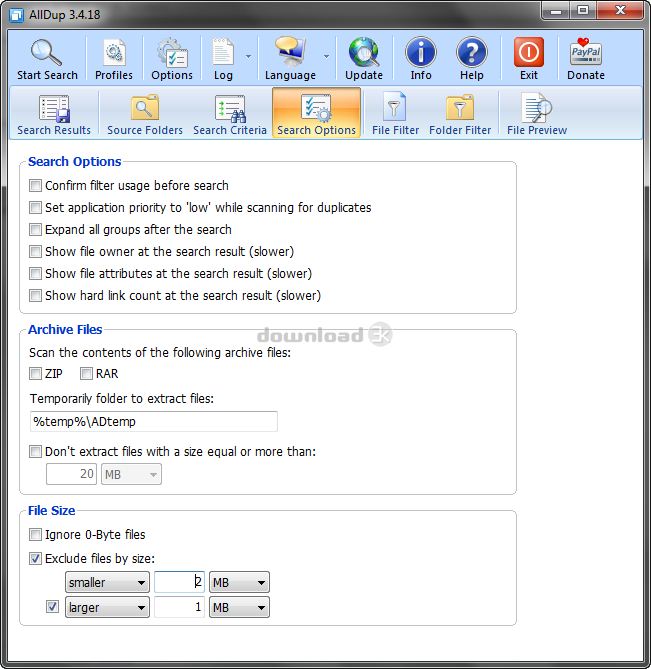Switch to the Folder Filter tab
The height and width of the screenshot is (669, 651).
[x=460, y=113]
